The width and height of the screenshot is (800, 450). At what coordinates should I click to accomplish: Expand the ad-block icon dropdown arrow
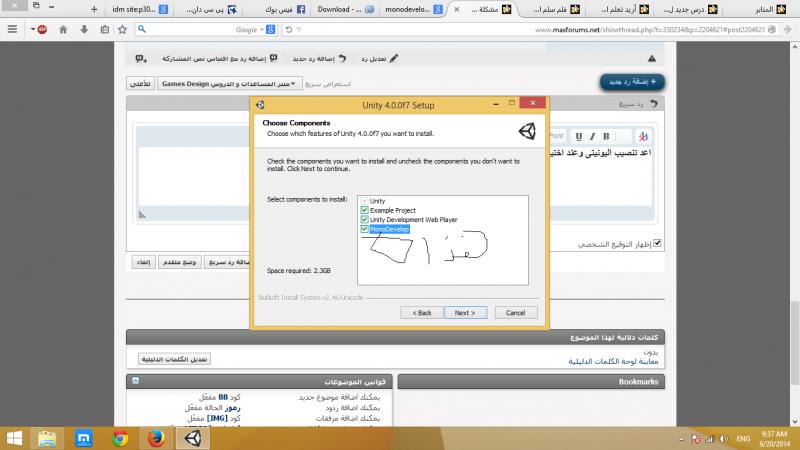[x=33, y=30]
